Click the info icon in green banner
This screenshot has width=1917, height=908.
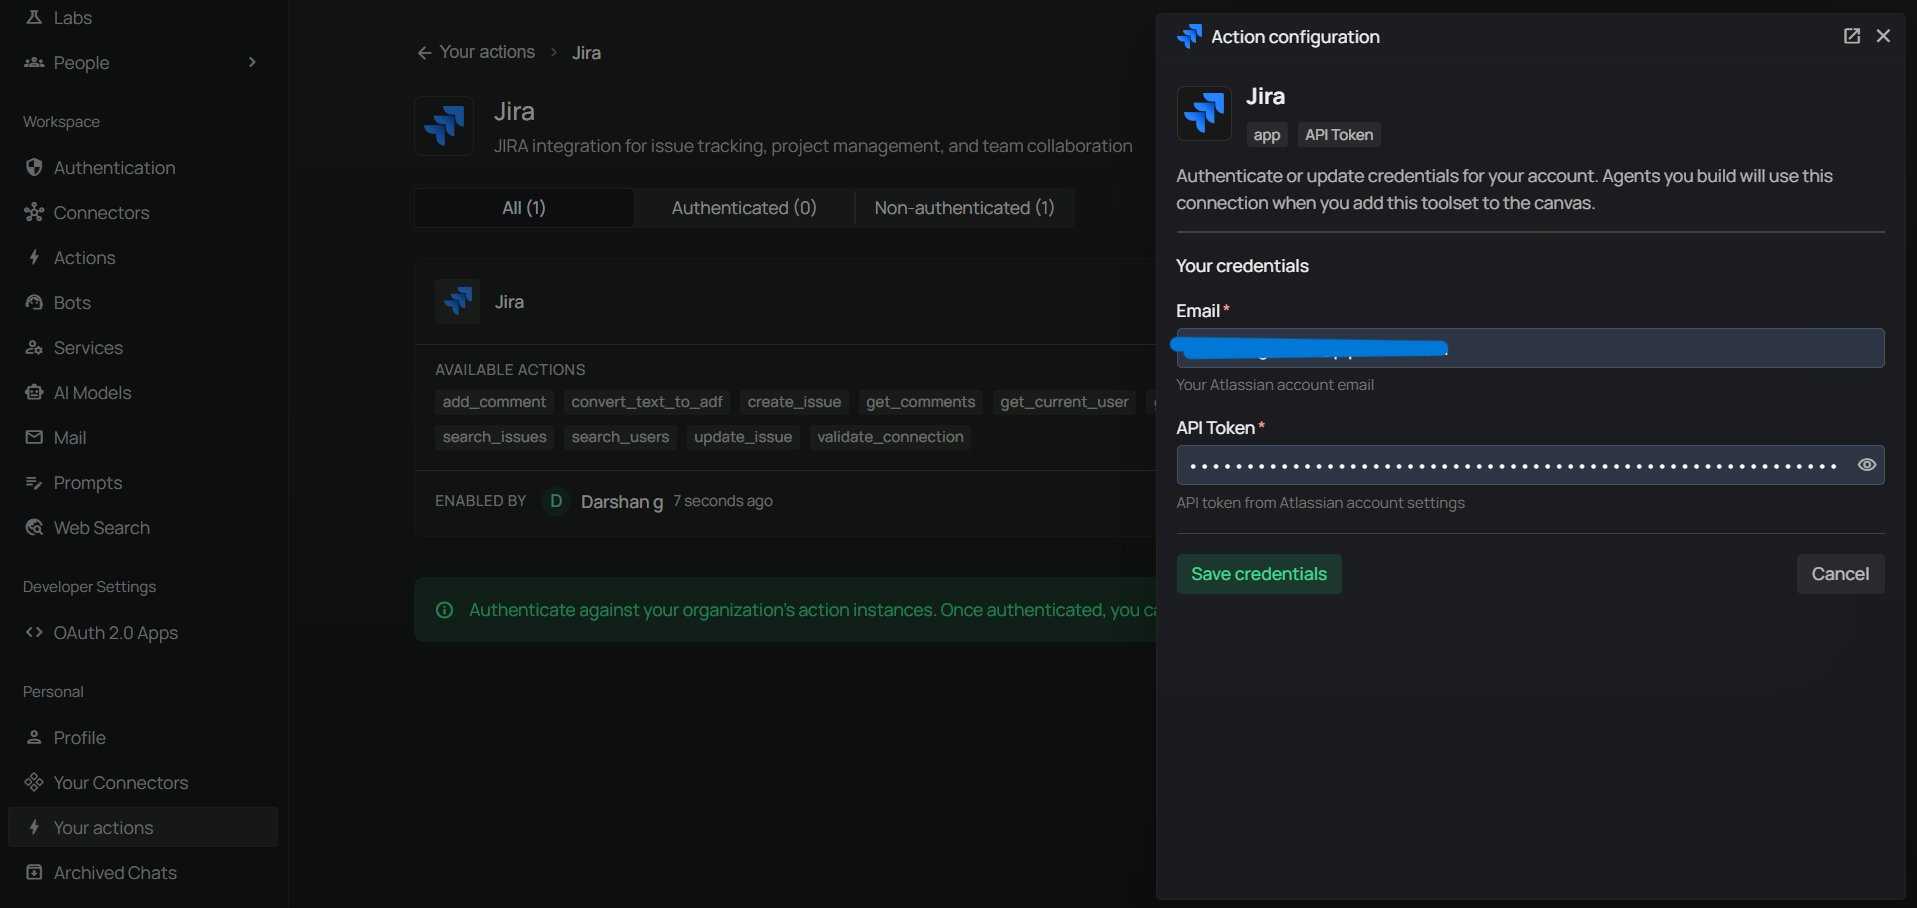445,610
